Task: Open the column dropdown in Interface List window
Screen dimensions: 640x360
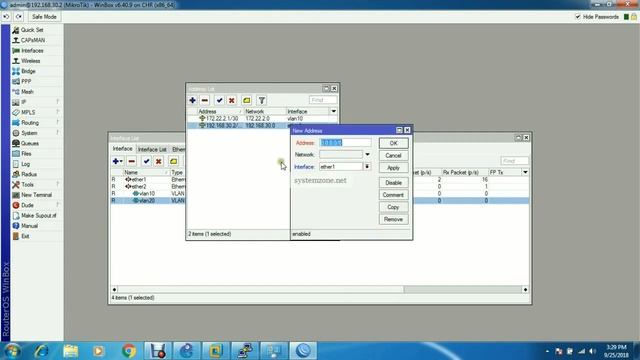Action: 525,173
